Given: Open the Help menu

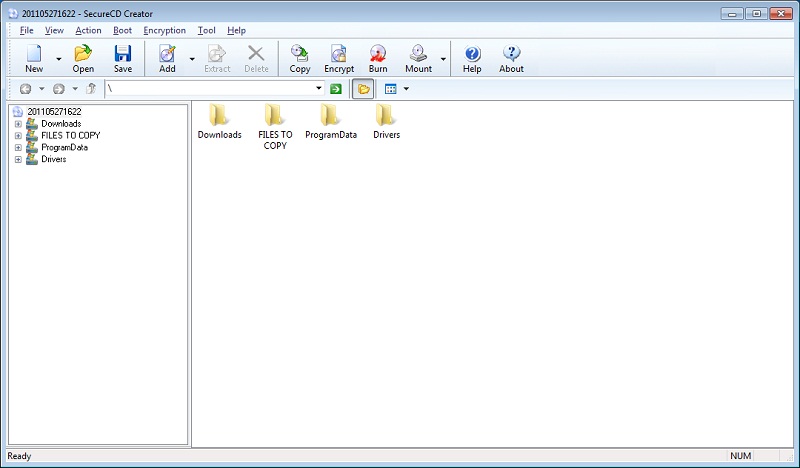Looking at the screenshot, I should point(236,30).
